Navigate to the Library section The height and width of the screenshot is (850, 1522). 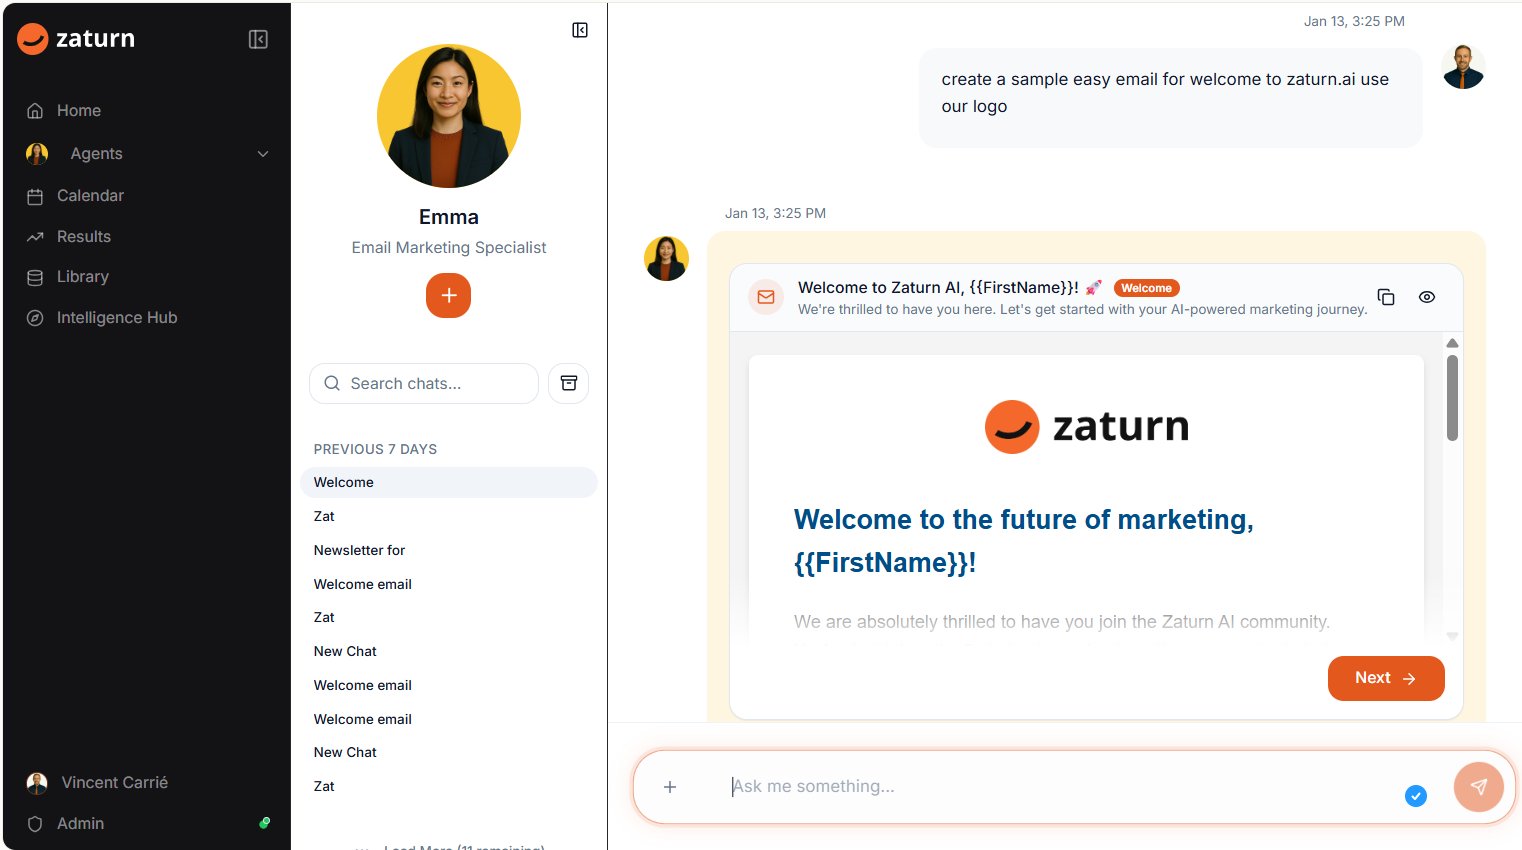[82, 277]
